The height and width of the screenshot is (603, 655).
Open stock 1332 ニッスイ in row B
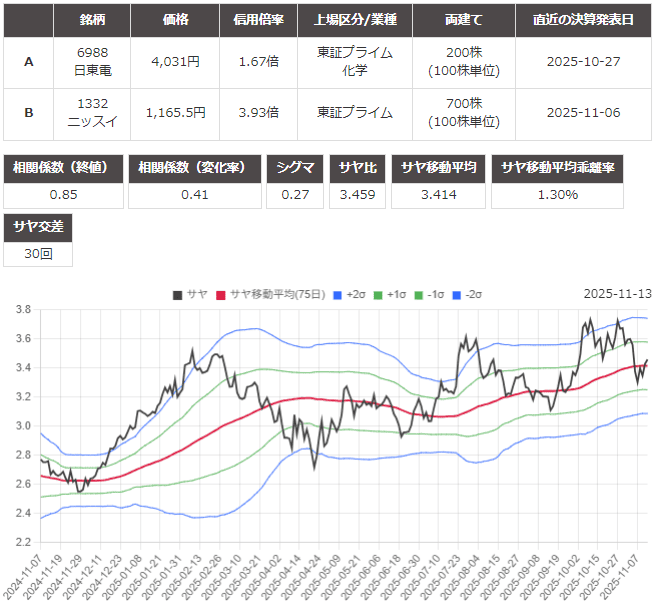click(x=92, y=112)
